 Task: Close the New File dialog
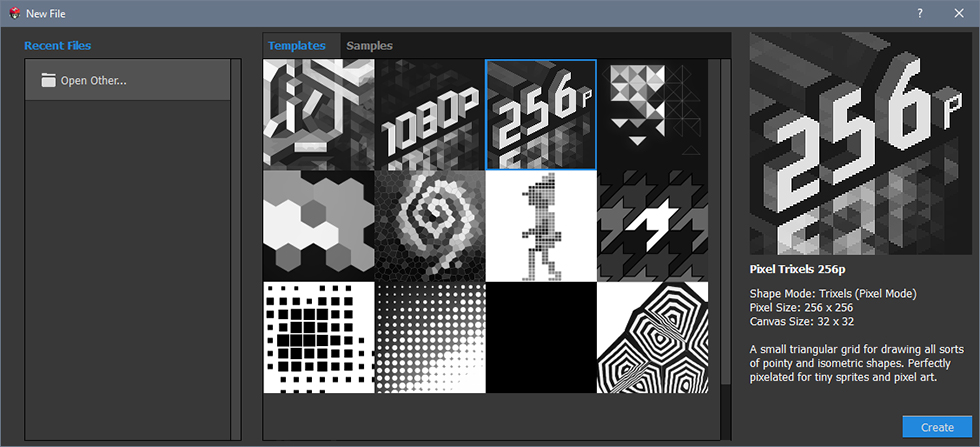point(959,13)
